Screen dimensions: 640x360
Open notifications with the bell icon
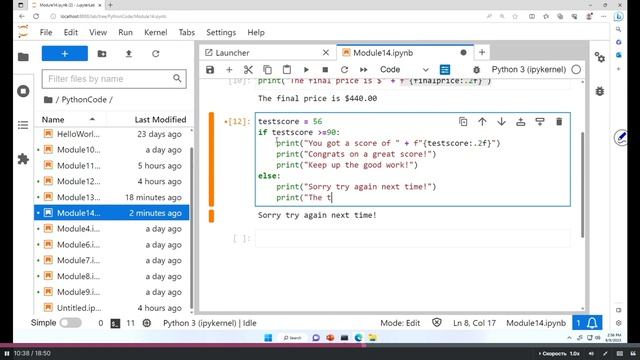click(592, 323)
